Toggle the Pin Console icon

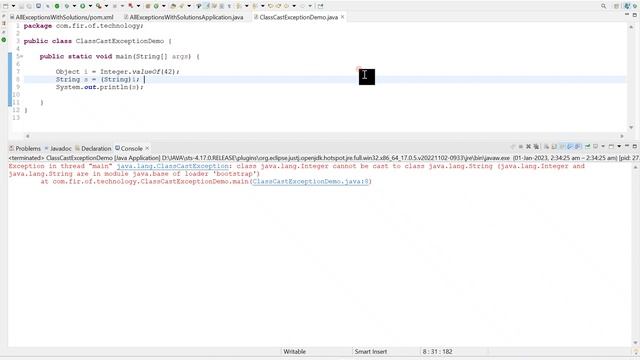tap(588, 147)
